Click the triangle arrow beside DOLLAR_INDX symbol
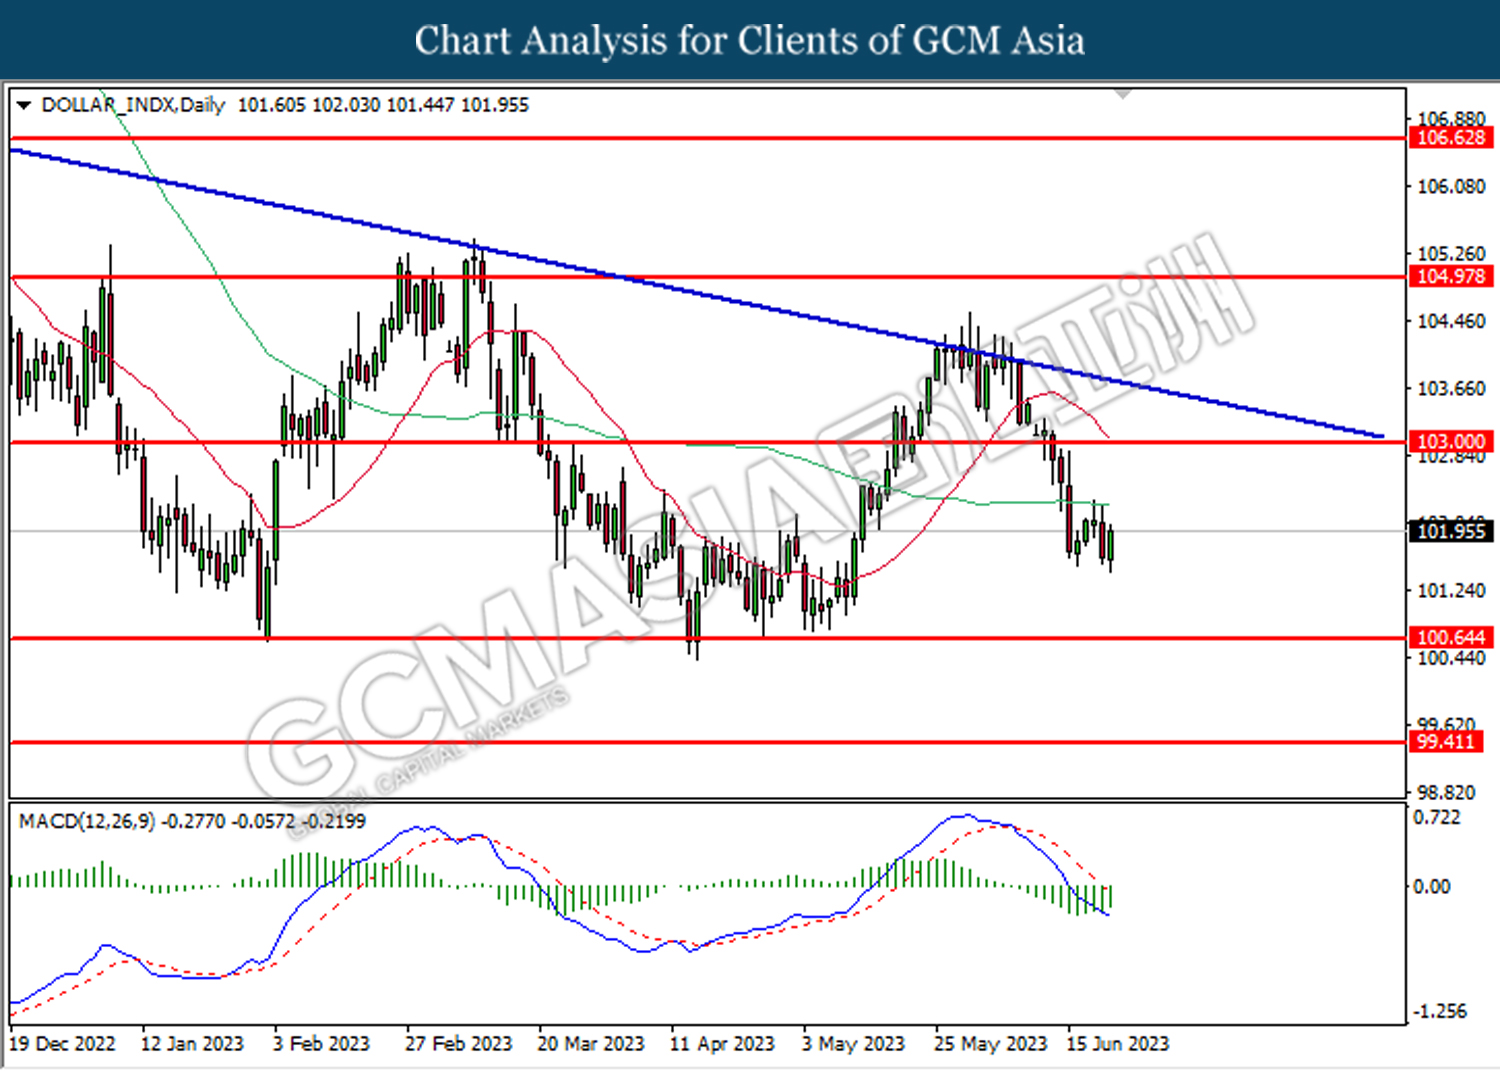The image size is (1500, 1071). pos(24,105)
